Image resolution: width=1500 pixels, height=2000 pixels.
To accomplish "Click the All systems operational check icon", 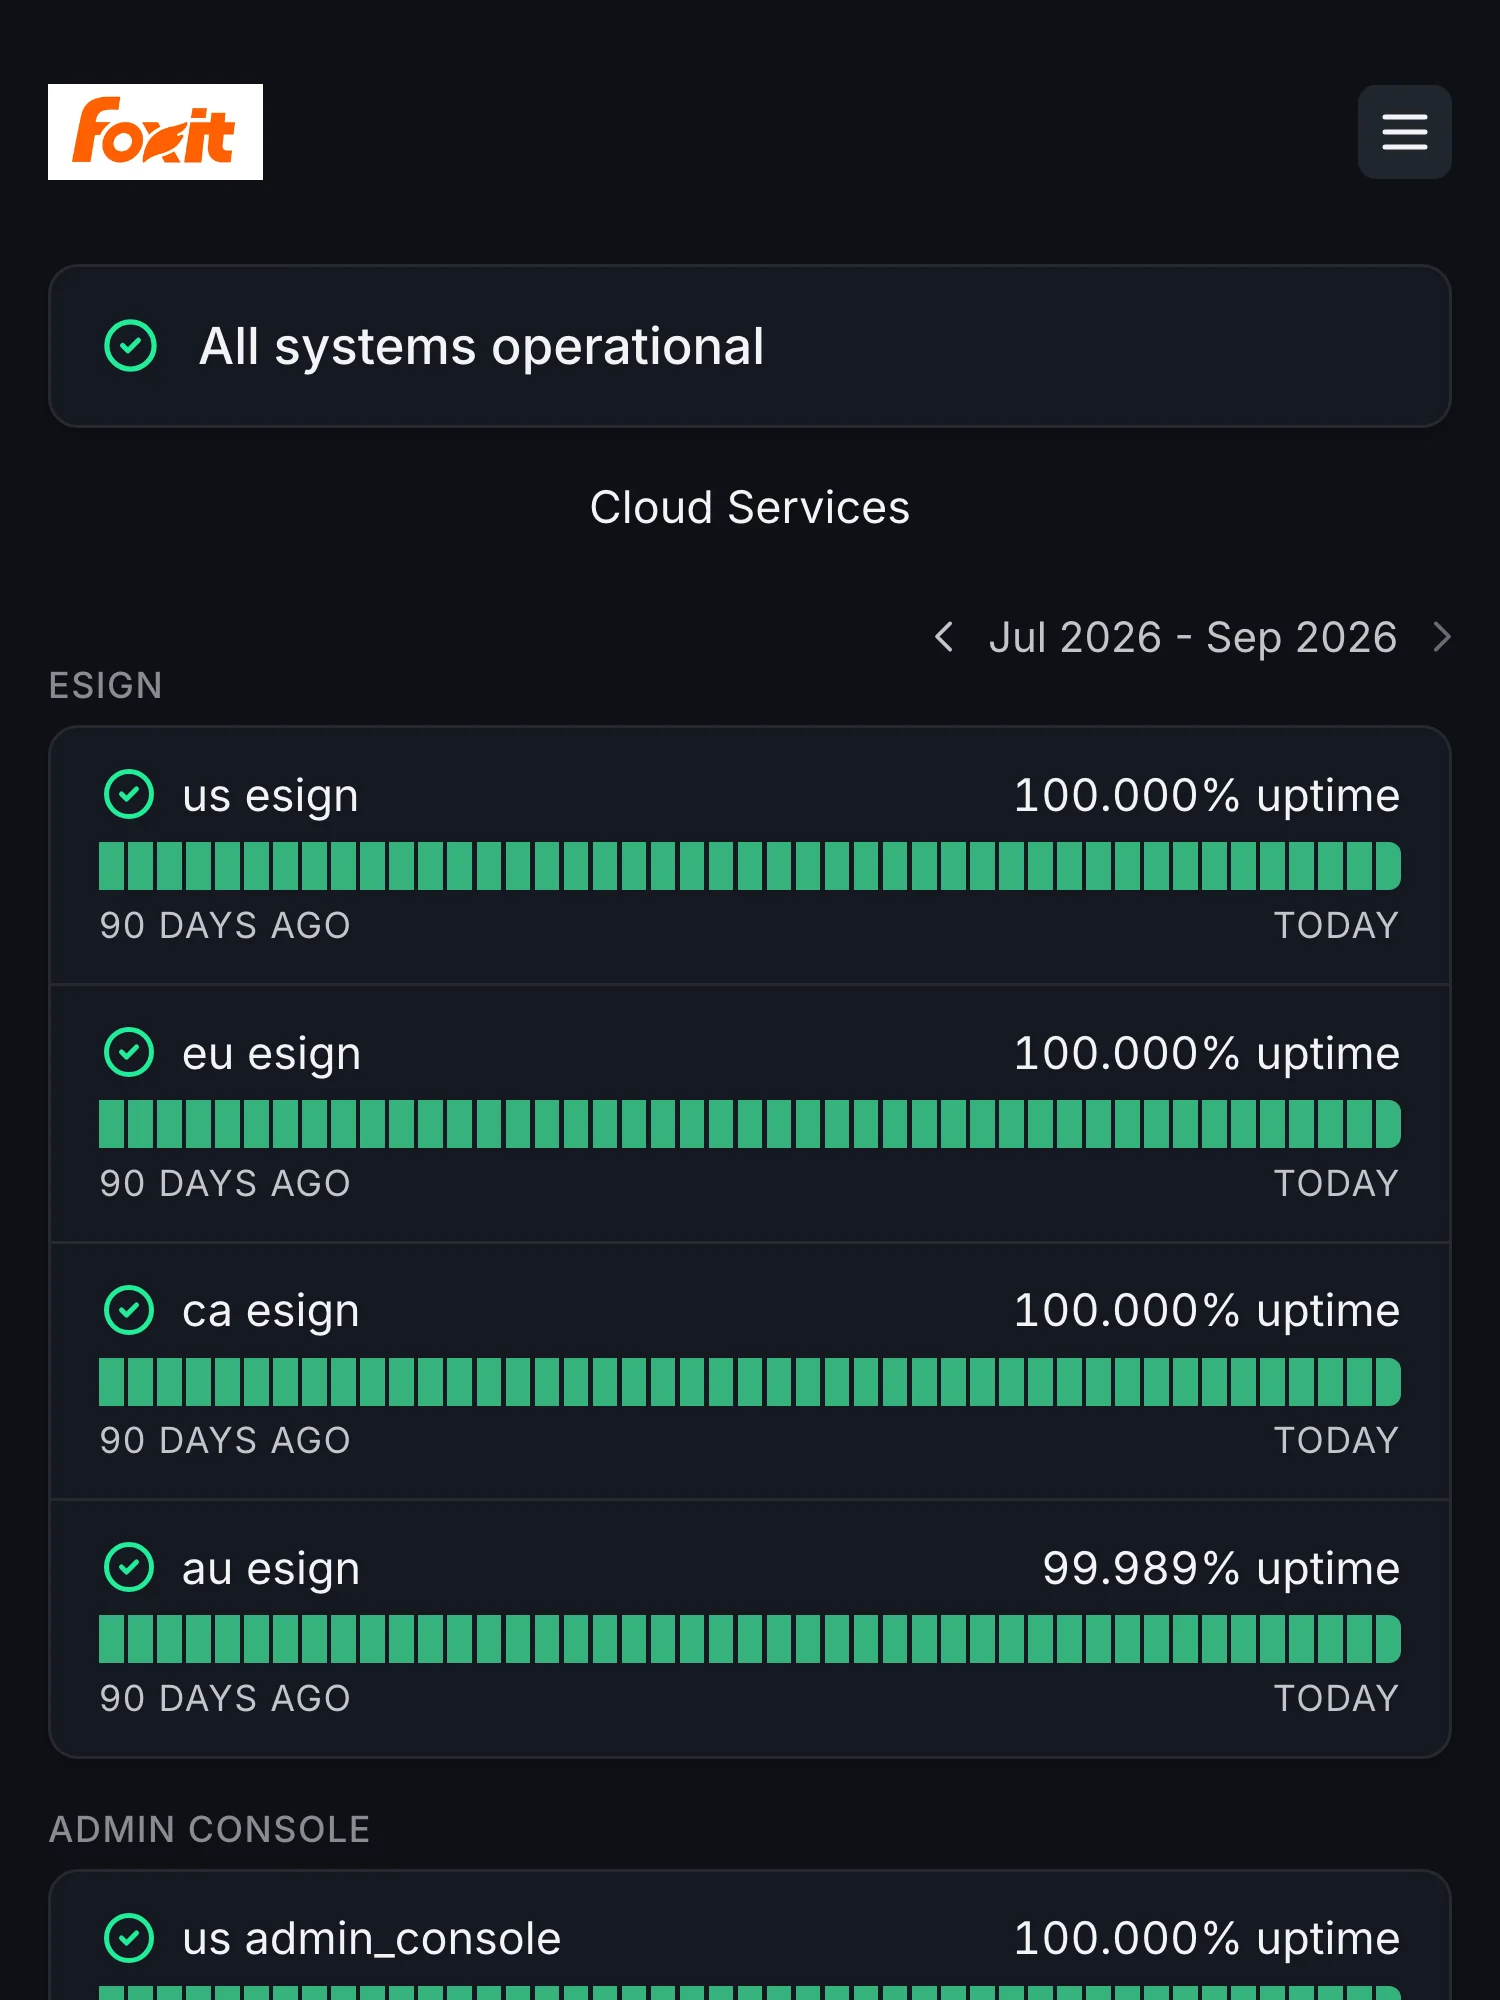I will click(x=131, y=346).
